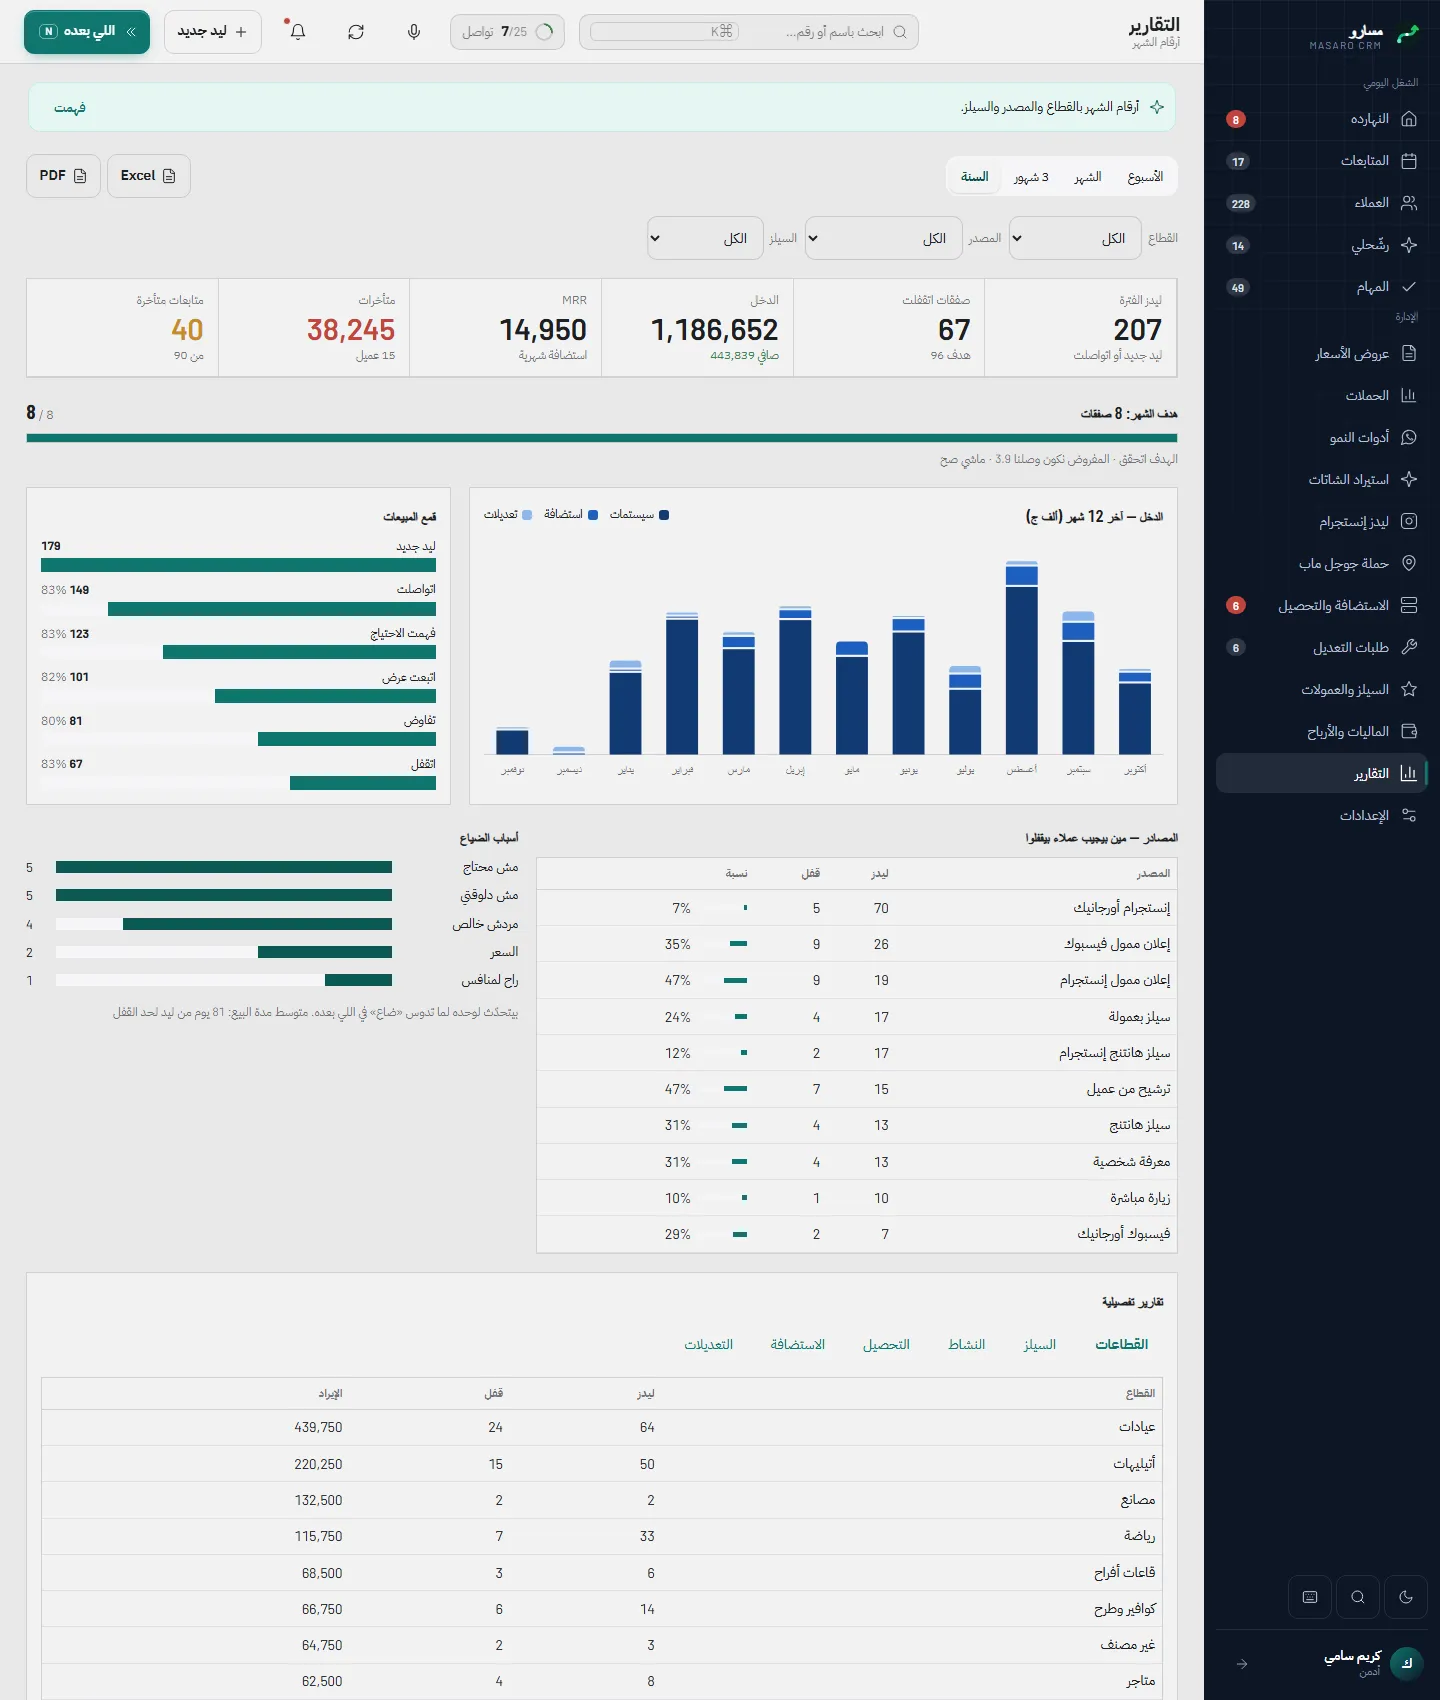This screenshot has height=1700, width=1440.
Task: Click the الماليات والأرباح wallet icon
Action: 1409,731
